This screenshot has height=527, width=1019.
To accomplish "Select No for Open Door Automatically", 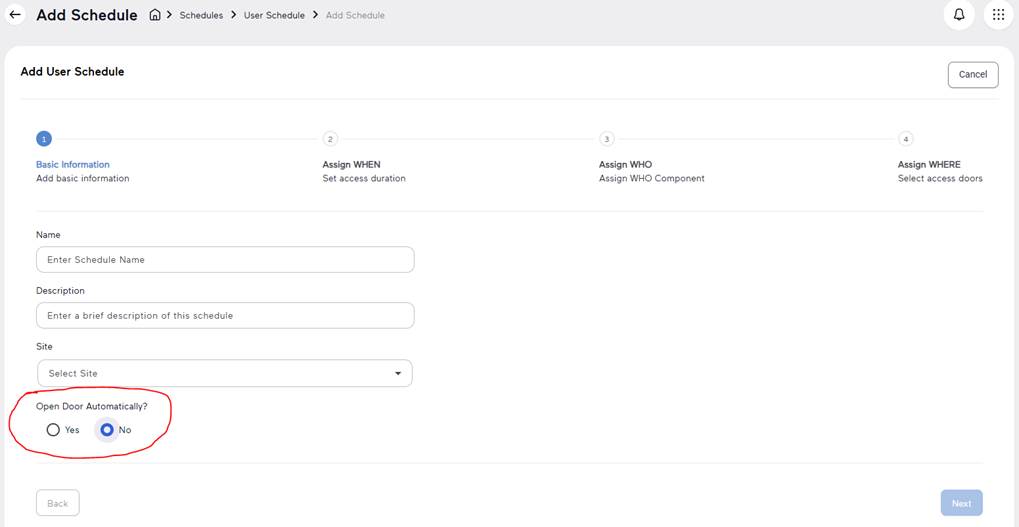I will (107, 430).
